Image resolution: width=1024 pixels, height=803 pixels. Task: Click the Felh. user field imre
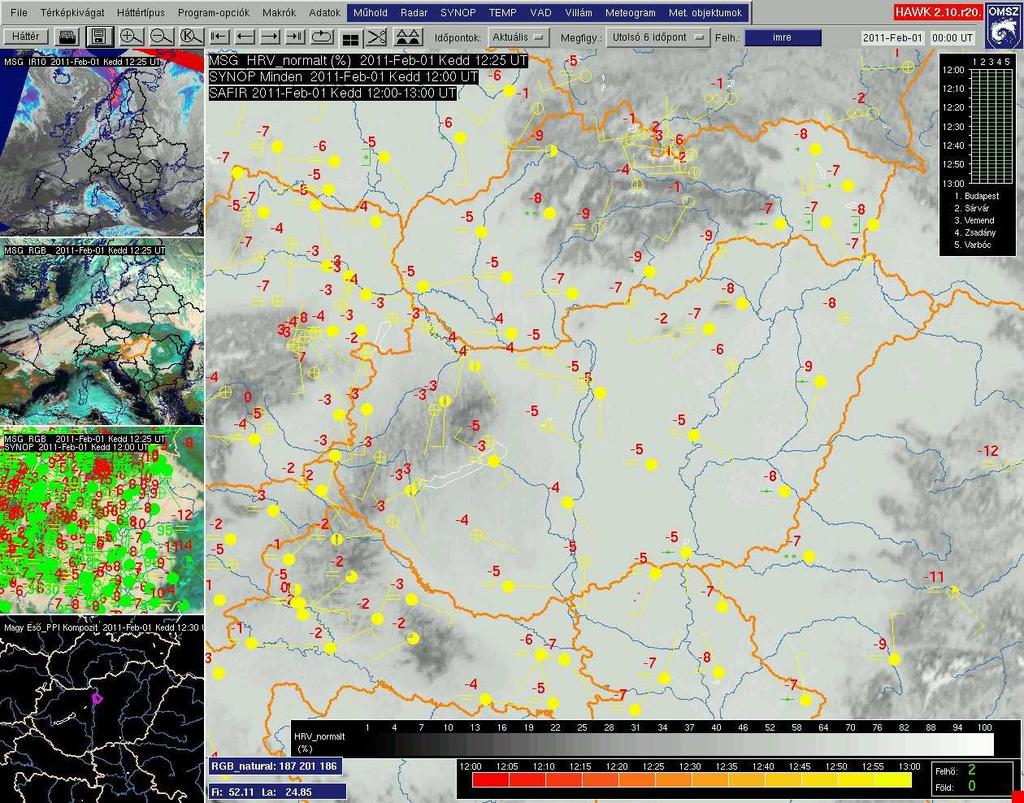pyautogui.click(x=782, y=38)
